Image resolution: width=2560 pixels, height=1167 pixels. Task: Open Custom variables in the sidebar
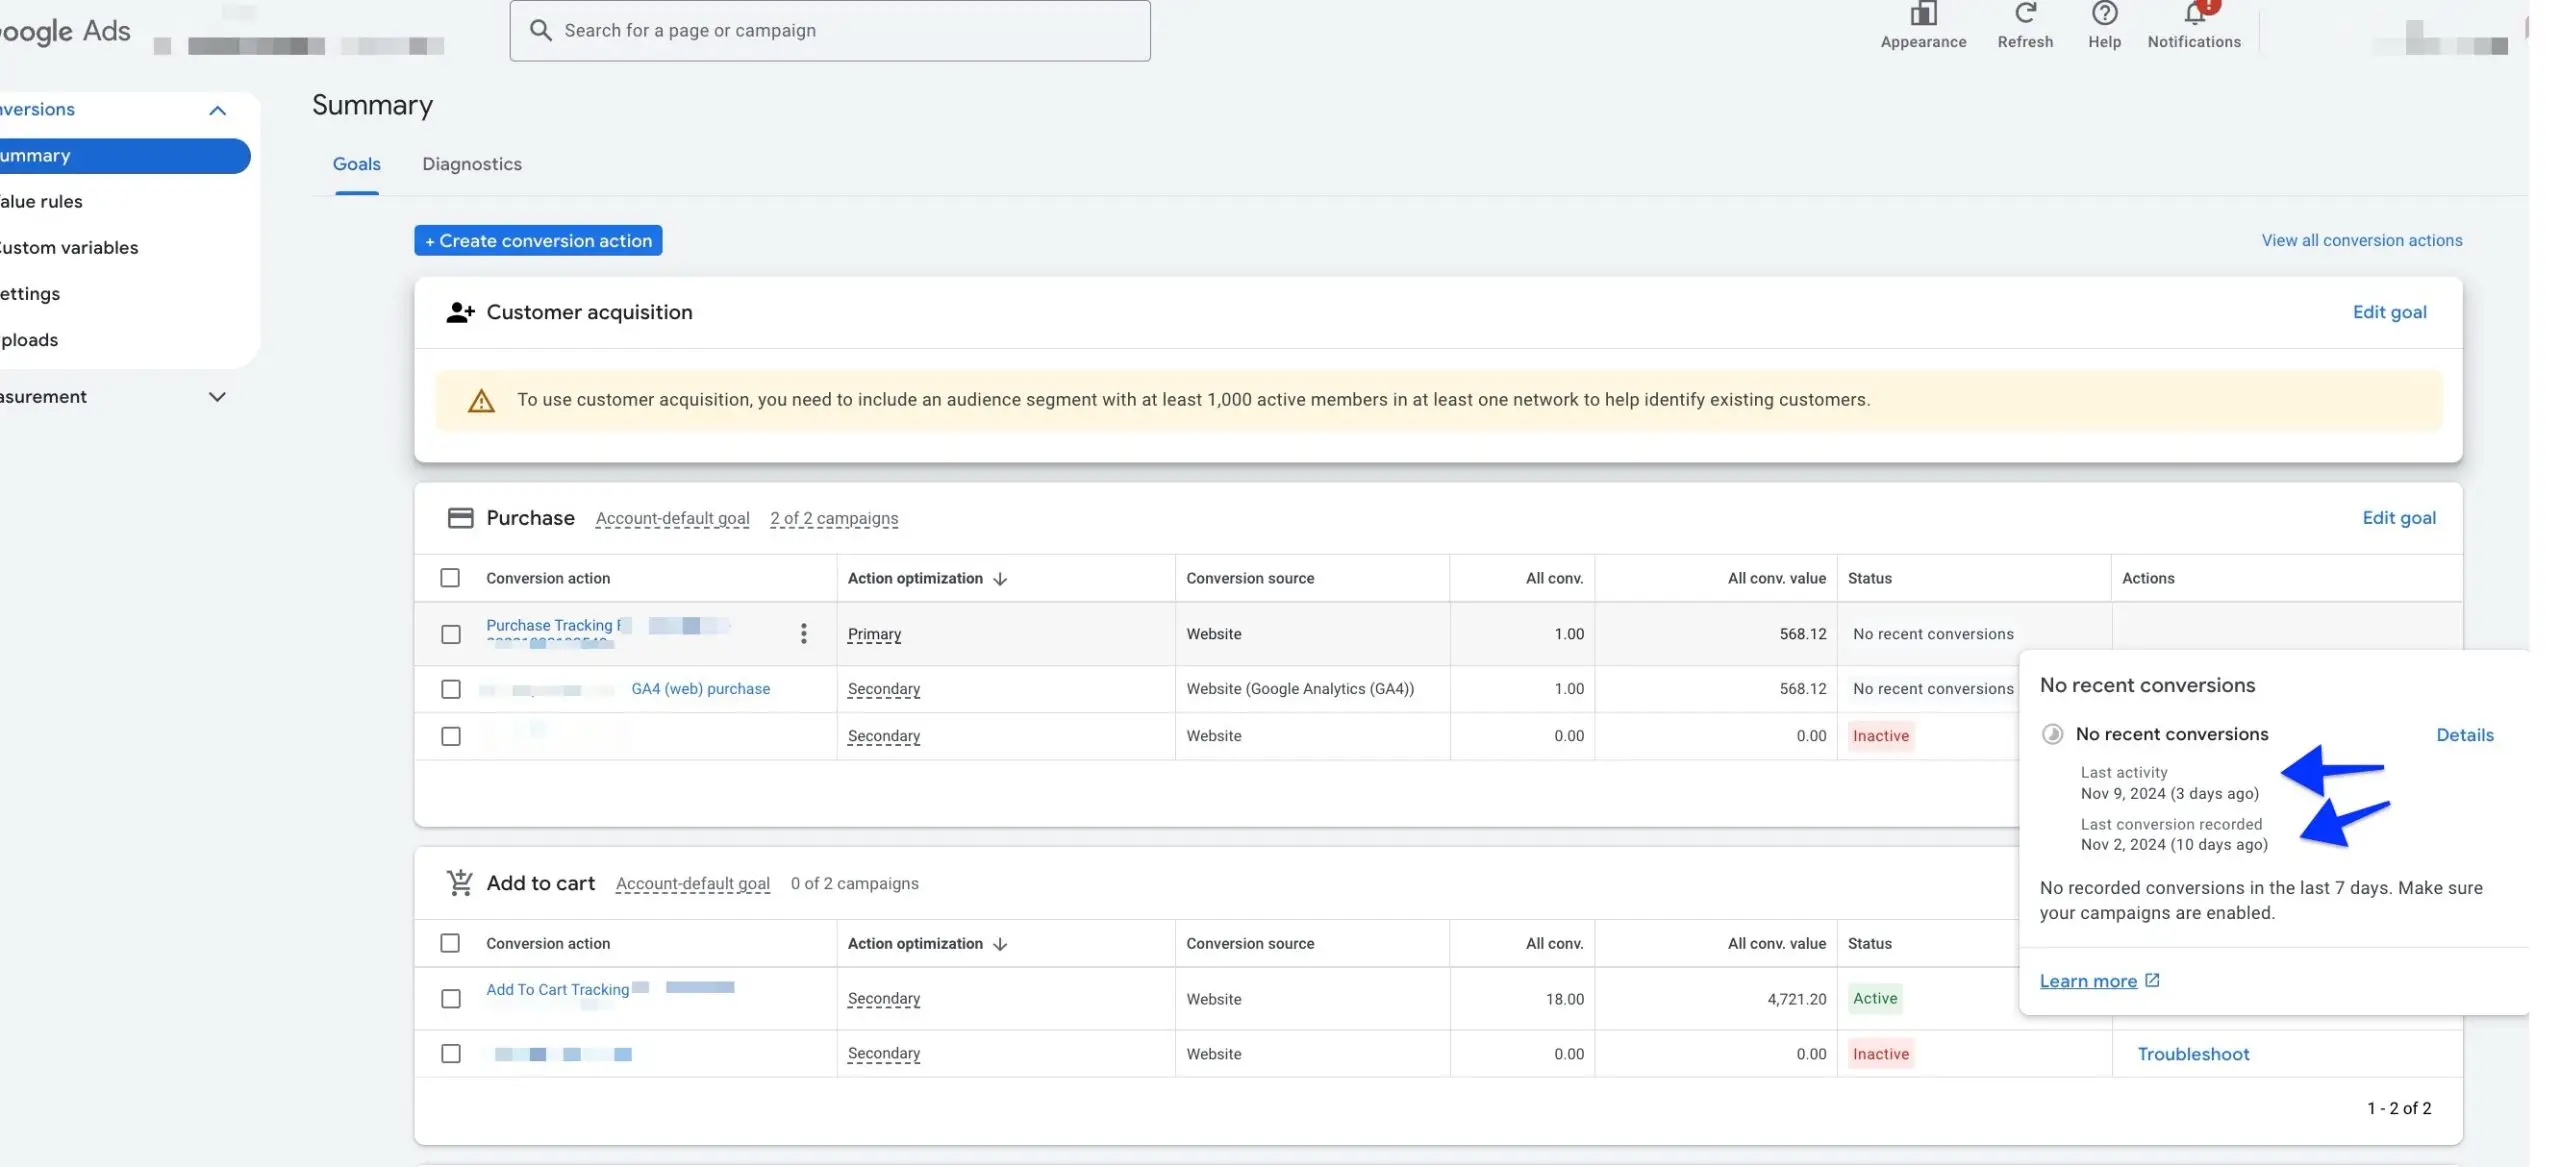[69, 248]
